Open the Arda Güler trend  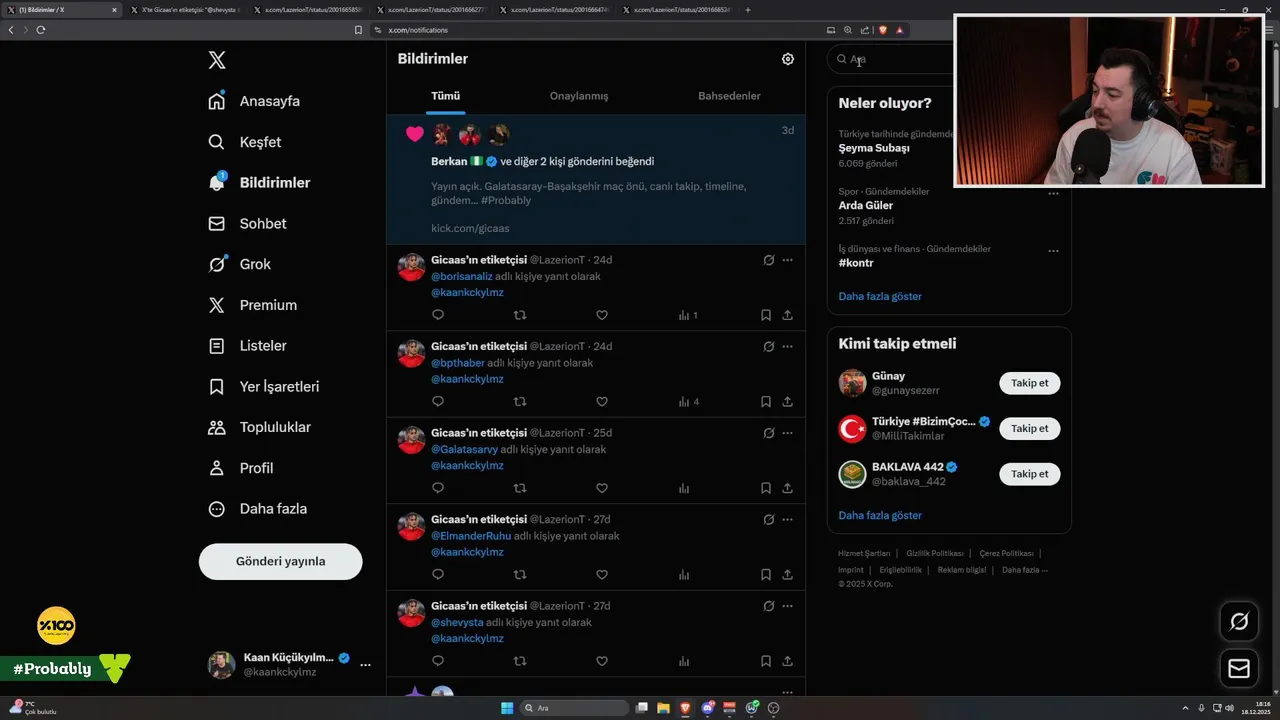(866, 206)
